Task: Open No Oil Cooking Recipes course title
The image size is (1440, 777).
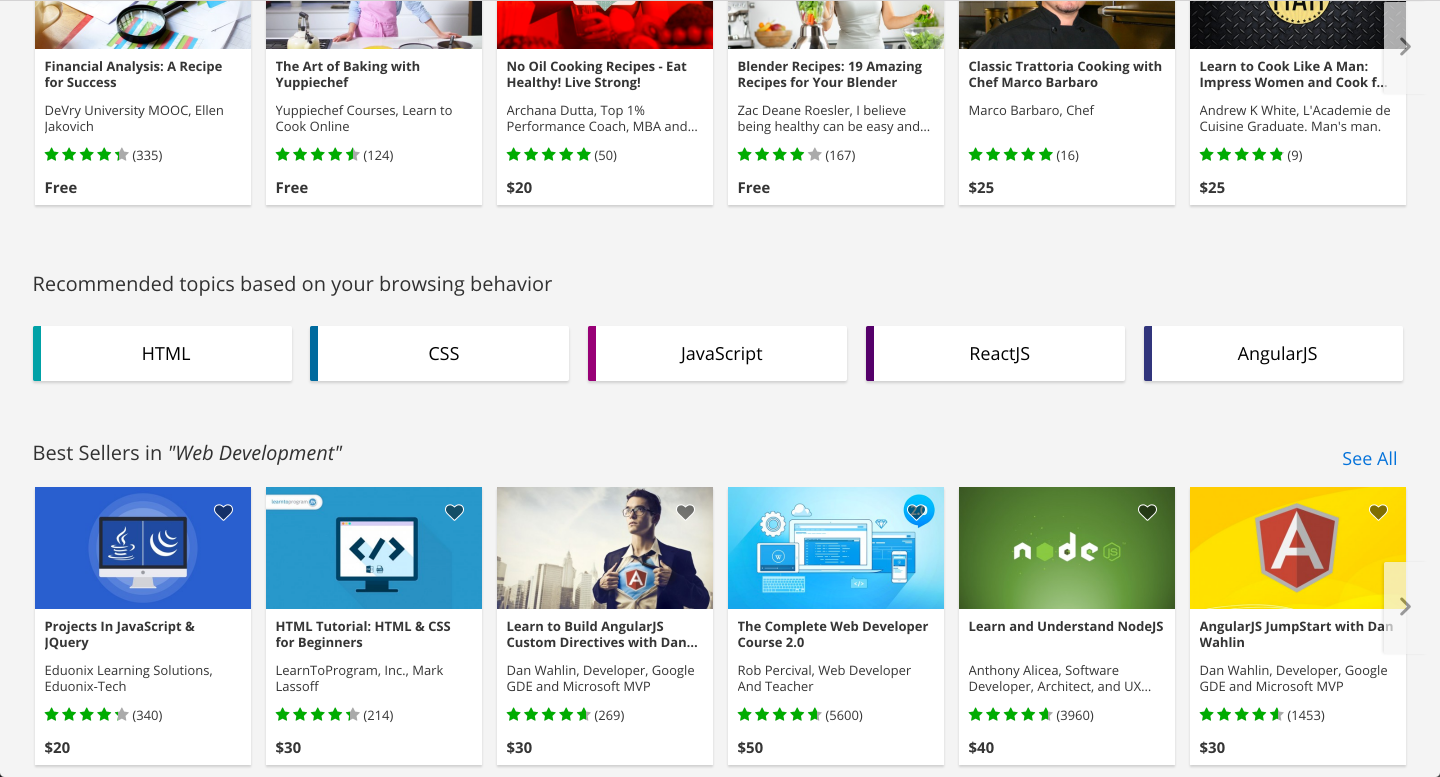Action: click(x=597, y=74)
